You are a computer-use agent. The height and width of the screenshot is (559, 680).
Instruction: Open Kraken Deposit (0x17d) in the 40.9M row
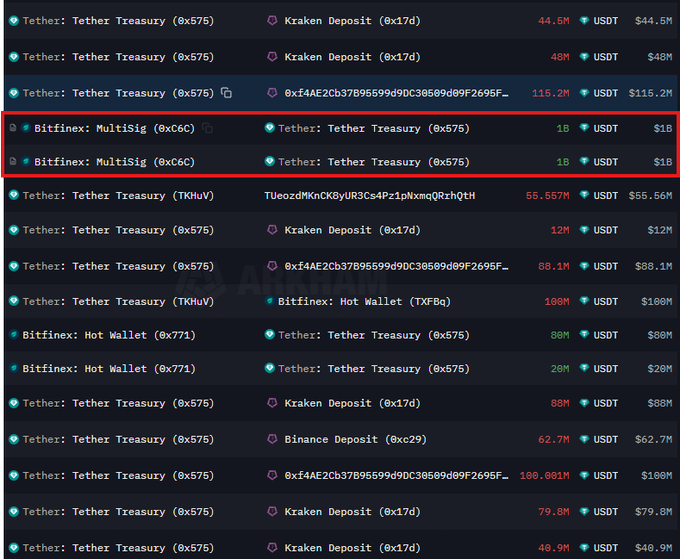tap(353, 548)
